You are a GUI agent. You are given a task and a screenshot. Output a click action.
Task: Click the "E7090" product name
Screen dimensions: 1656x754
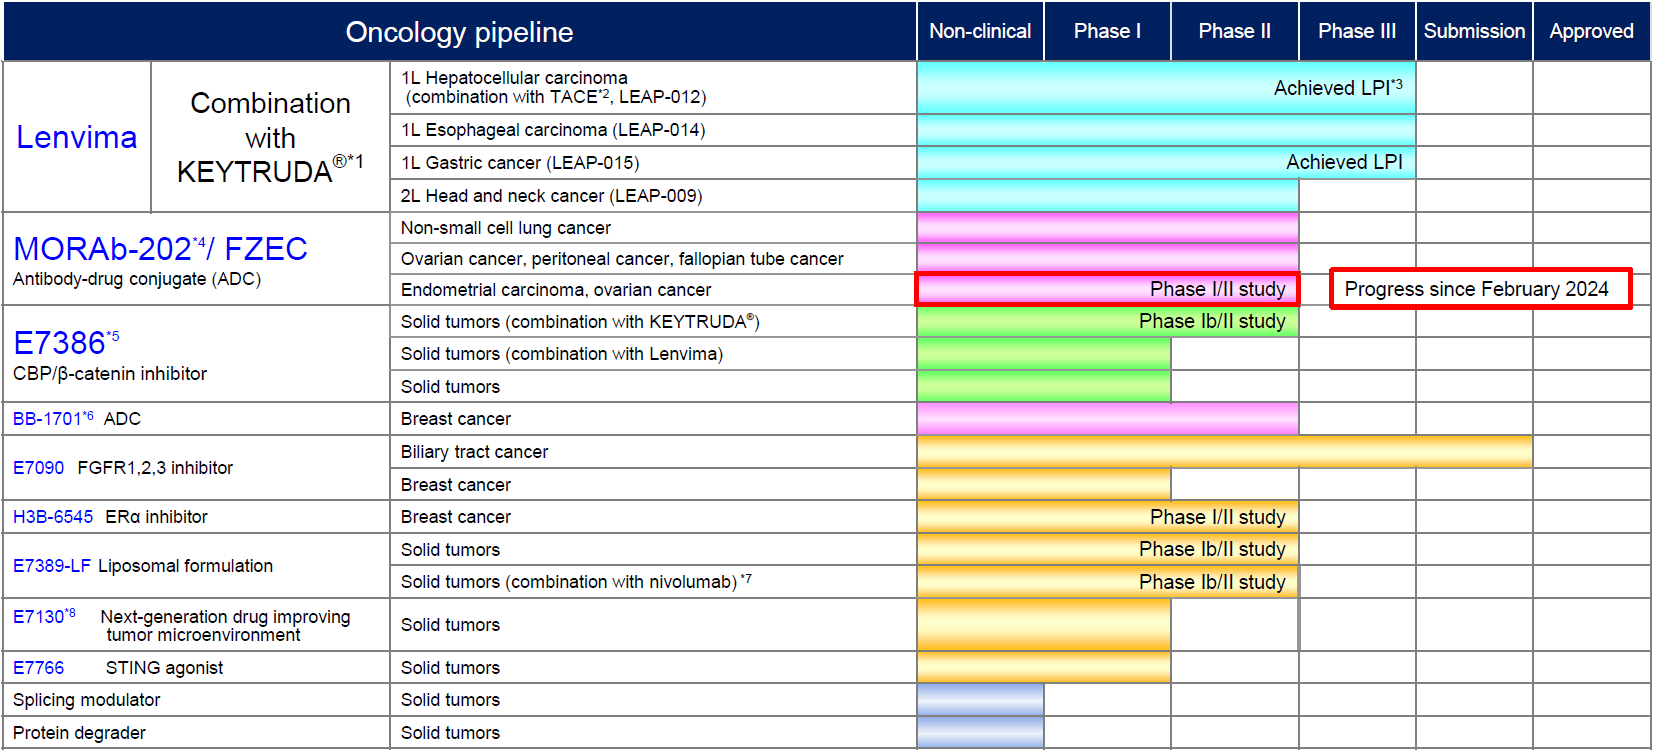[x=38, y=467]
